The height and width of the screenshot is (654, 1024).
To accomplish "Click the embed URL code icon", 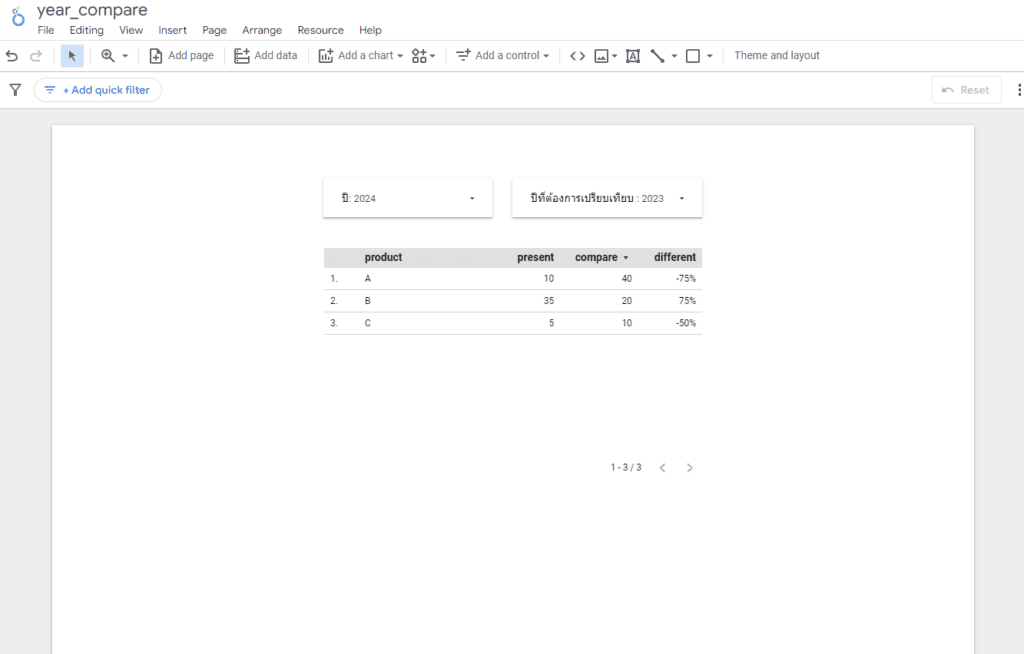I will click(x=577, y=56).
